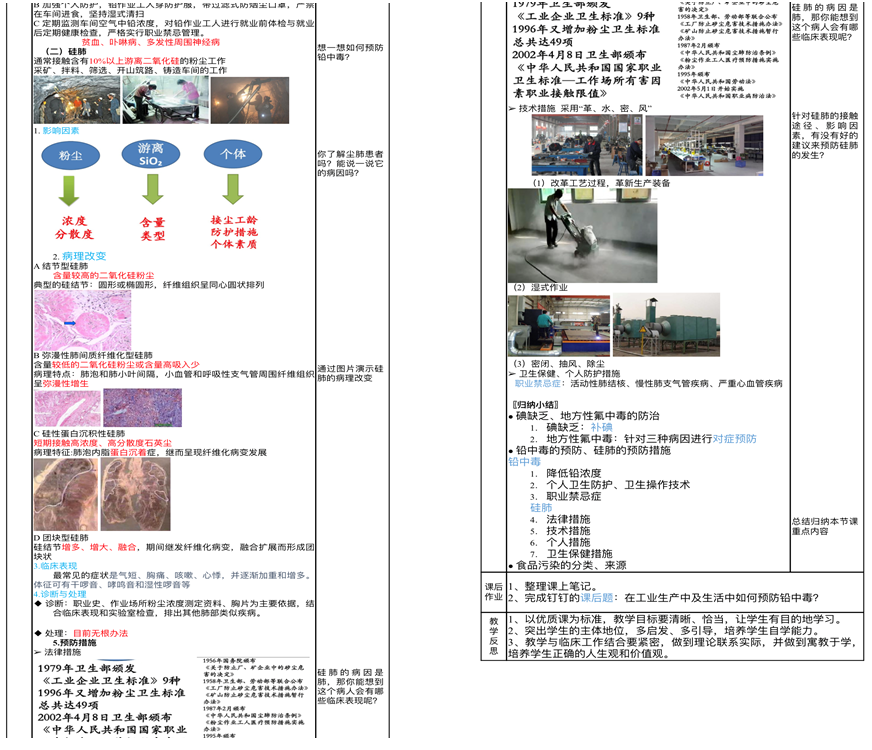Click the blue heading 4.诊断与处理

(60, 594)
